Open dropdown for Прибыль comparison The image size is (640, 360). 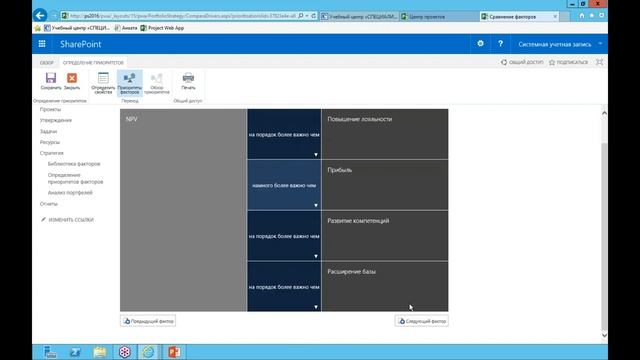(316, 205)
